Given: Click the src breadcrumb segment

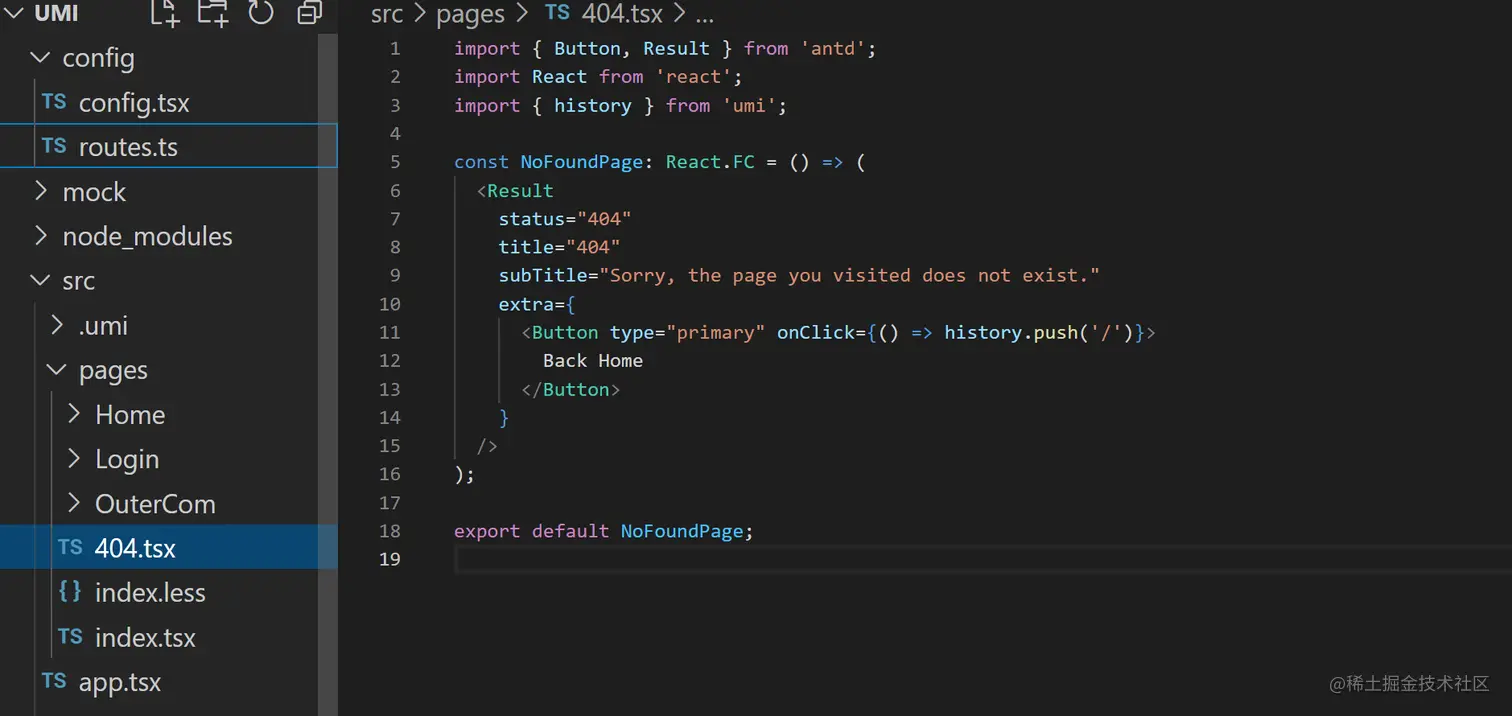Looking at the screenshot, I should [387, 14].
